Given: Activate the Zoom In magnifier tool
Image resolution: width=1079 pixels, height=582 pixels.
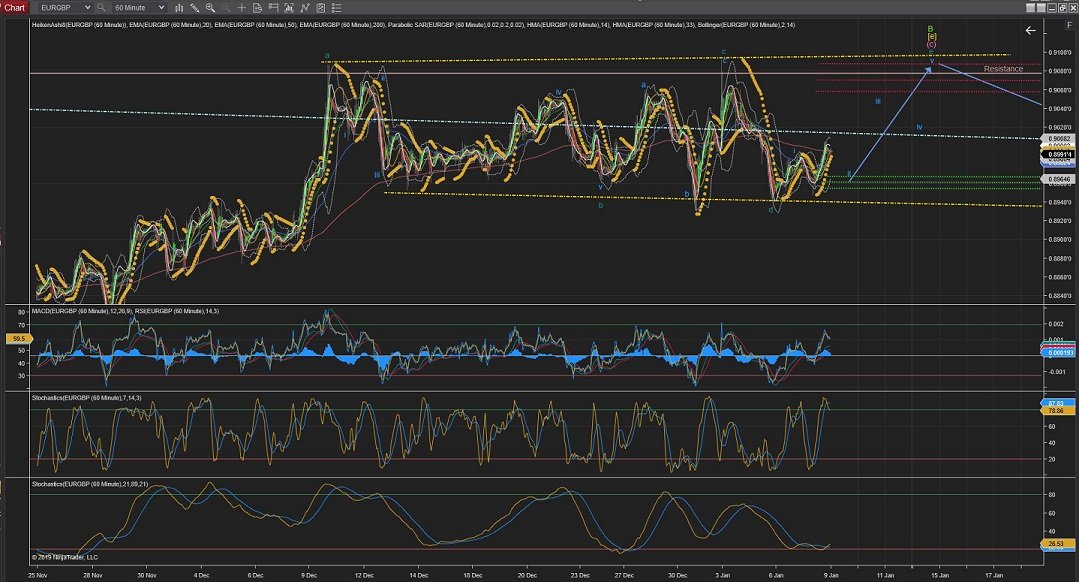Looking at the screenshot, I should (210, 8).
